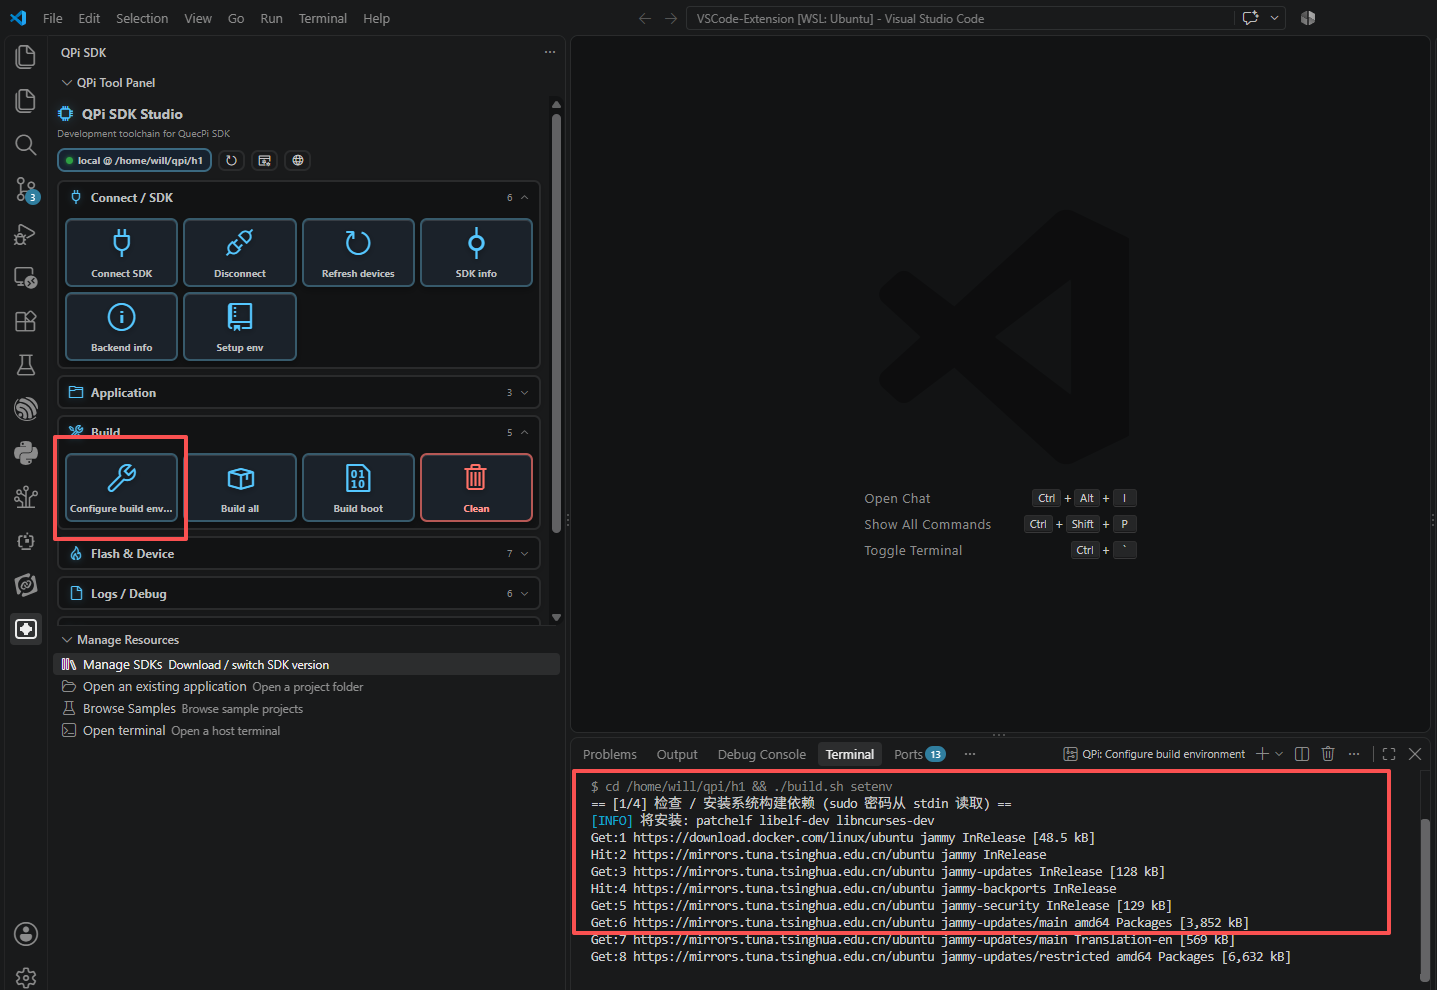The height and width of the screenshot is (990, 1437).
Task: Open the Remote Explorer view
Action: [x=26, y=277]
